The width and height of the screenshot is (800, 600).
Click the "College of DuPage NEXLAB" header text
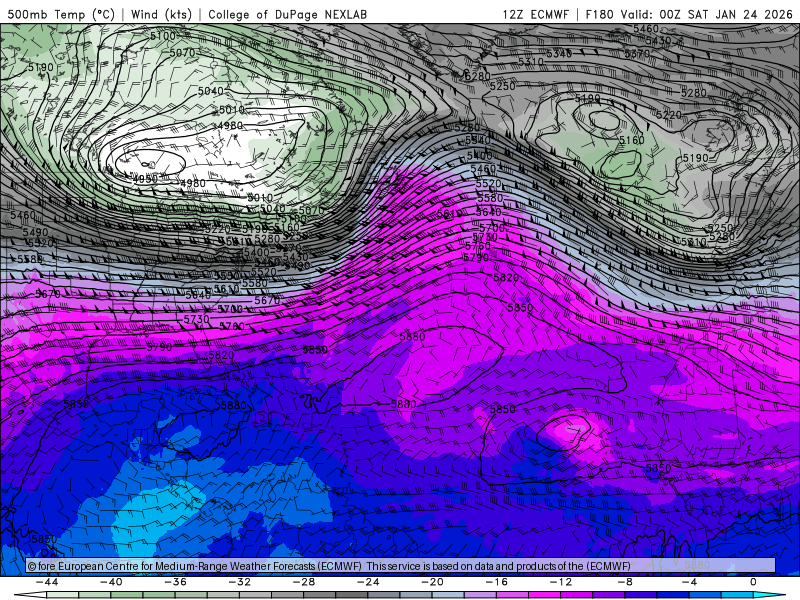pos(287,14)
